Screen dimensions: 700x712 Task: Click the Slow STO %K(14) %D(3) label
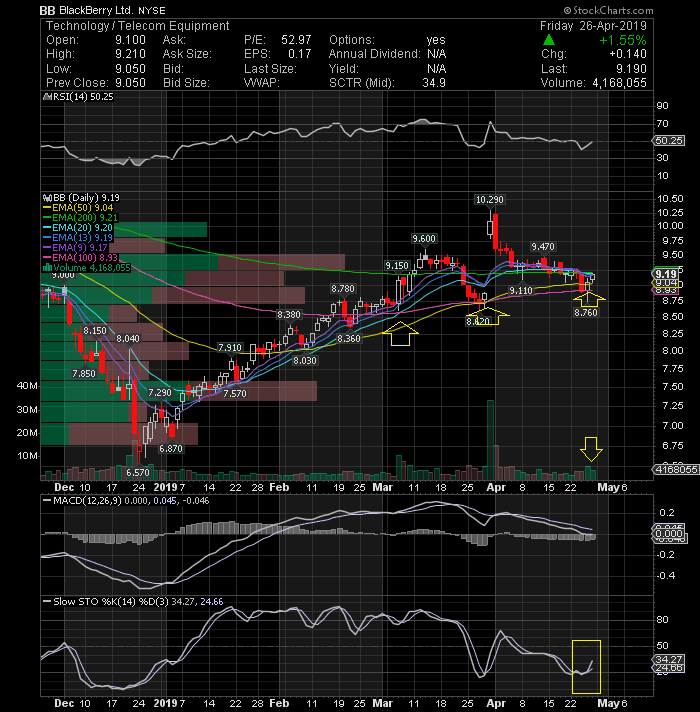click(x=110, y=601)
